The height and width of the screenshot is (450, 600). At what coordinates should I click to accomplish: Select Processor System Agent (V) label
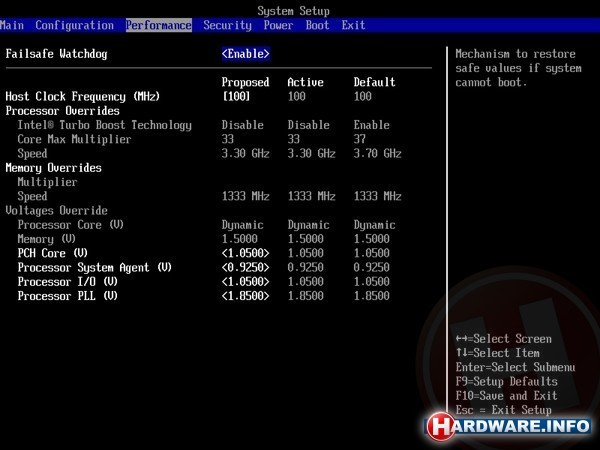pyautogui.click(x=95, y=267)
